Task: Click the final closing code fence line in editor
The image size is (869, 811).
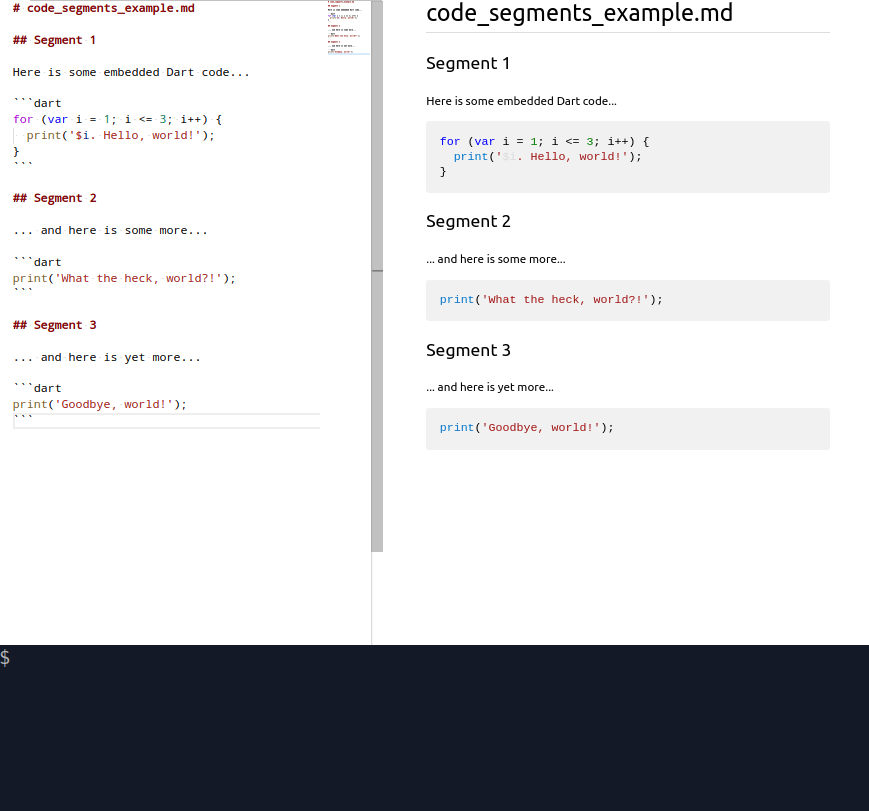Action: click(x=166, y=421)
